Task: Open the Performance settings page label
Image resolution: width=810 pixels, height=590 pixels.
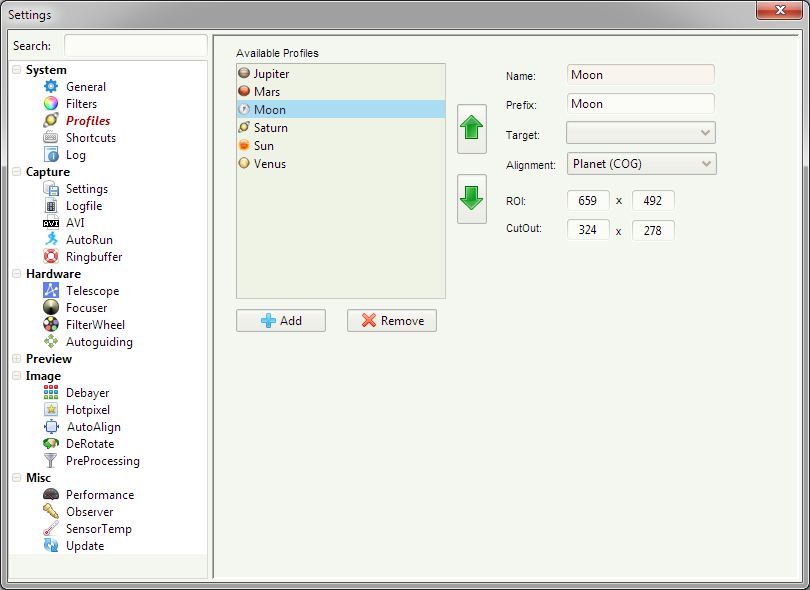Action: (x=100, y=495)
